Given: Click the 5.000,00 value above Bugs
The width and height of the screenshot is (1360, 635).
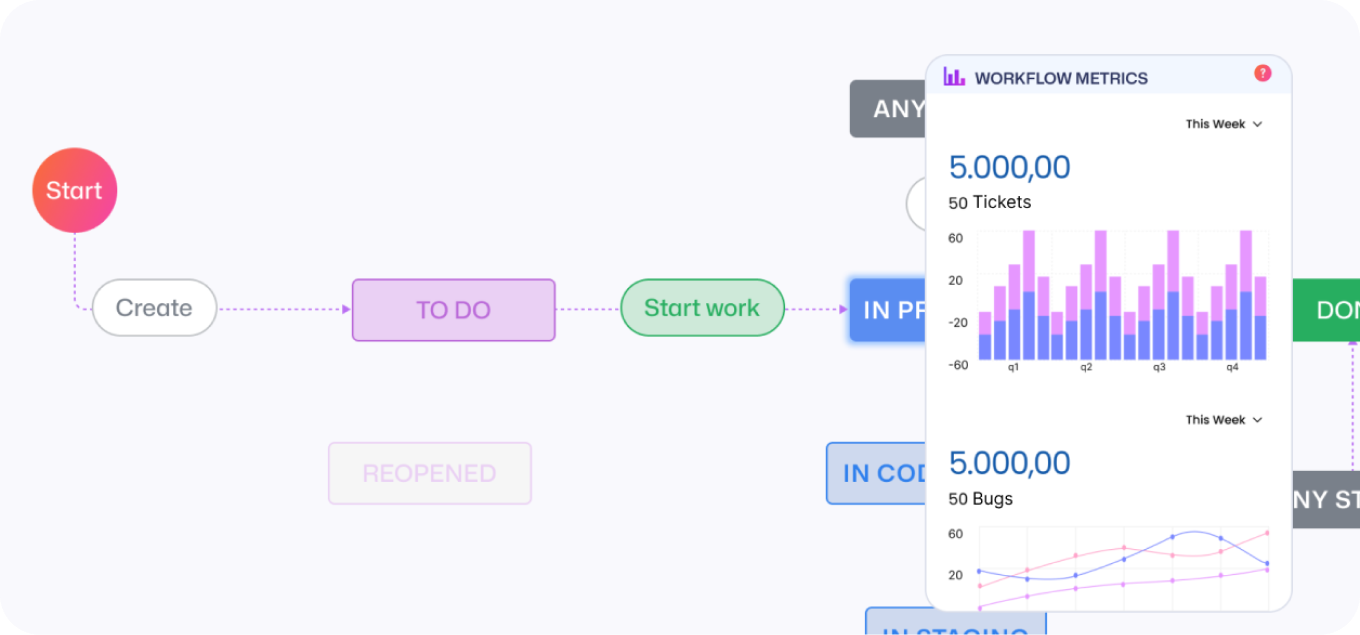Looking at the screenshot, I should coord(1009,463).
